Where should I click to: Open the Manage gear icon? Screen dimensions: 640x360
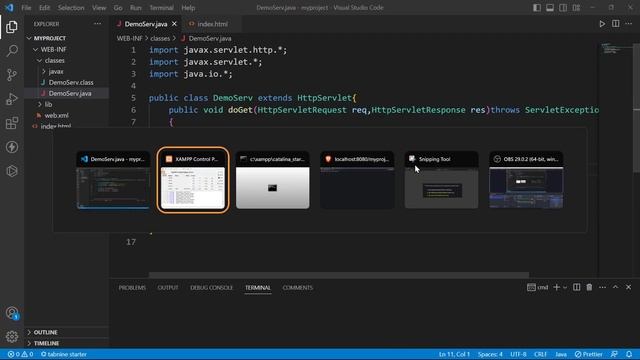[x=12, y=337]
